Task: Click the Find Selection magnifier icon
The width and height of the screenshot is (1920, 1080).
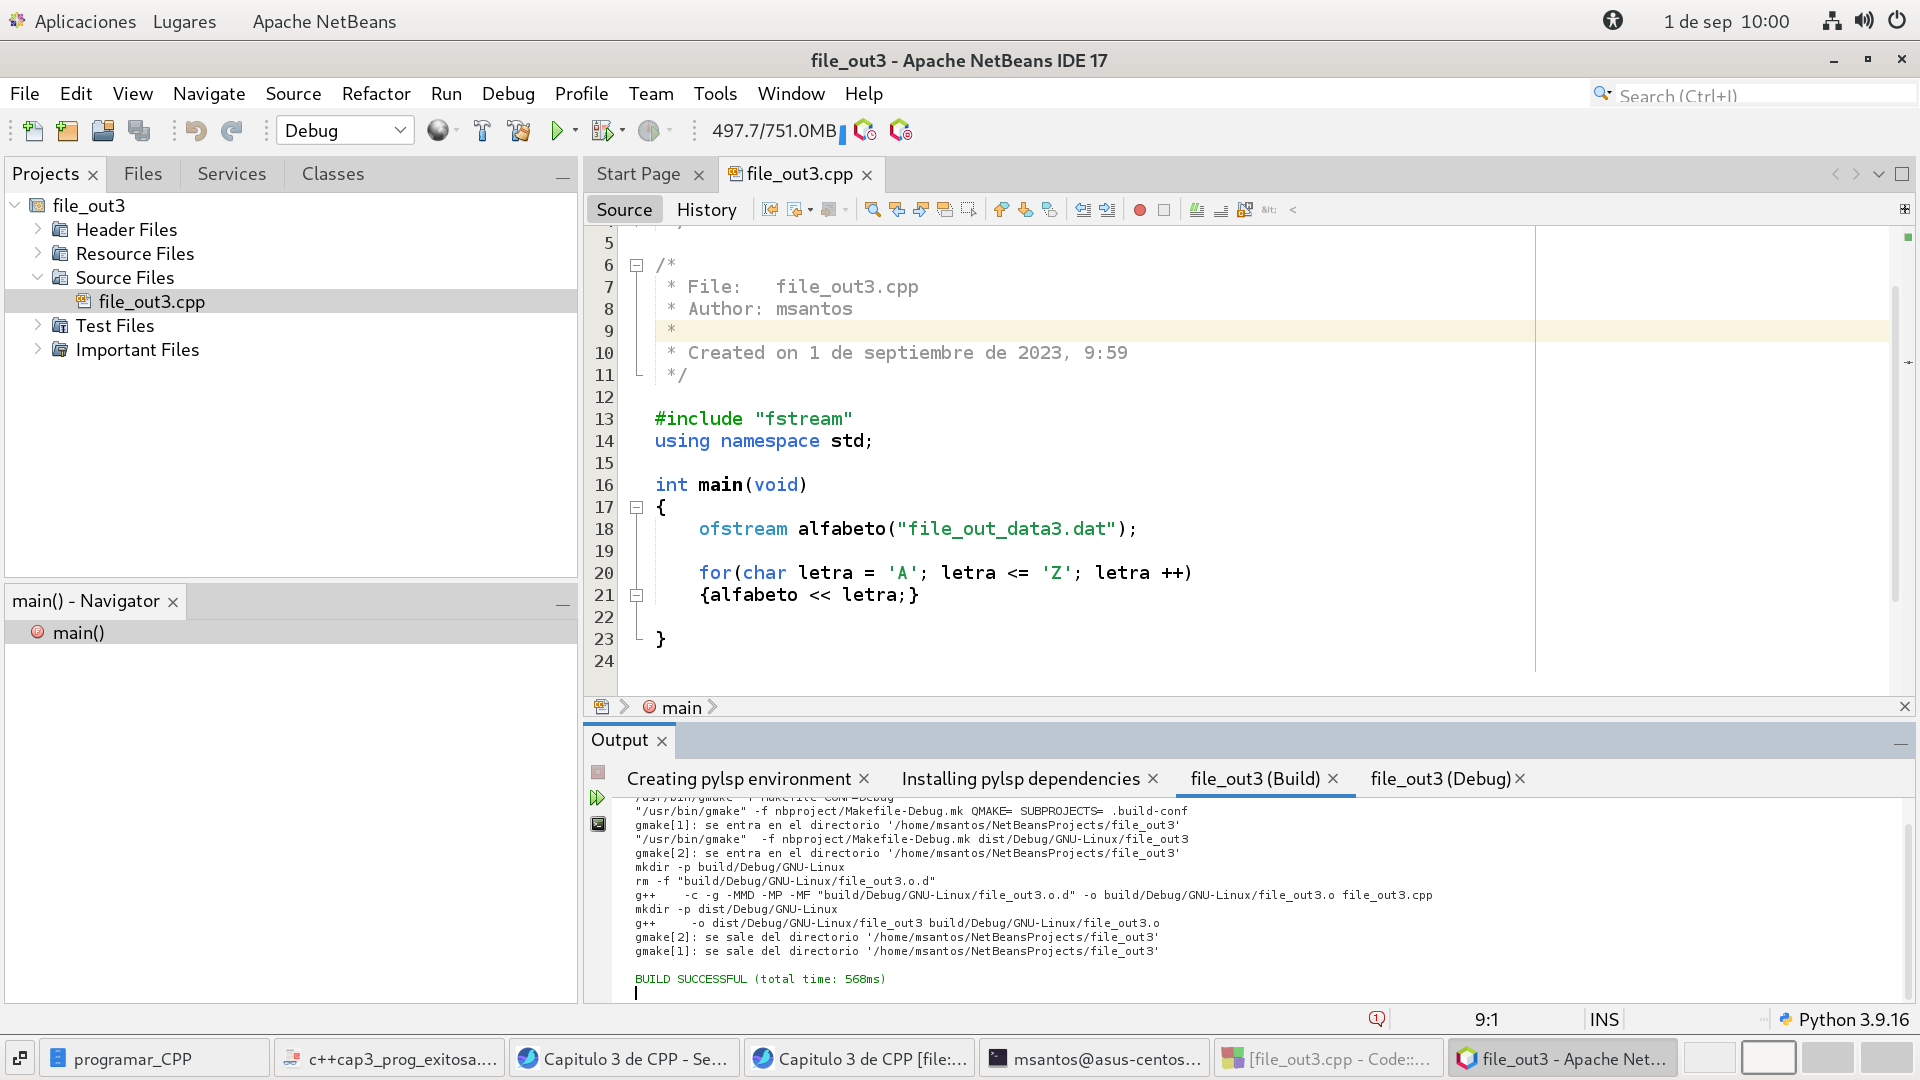Action: tap(872, 210)
